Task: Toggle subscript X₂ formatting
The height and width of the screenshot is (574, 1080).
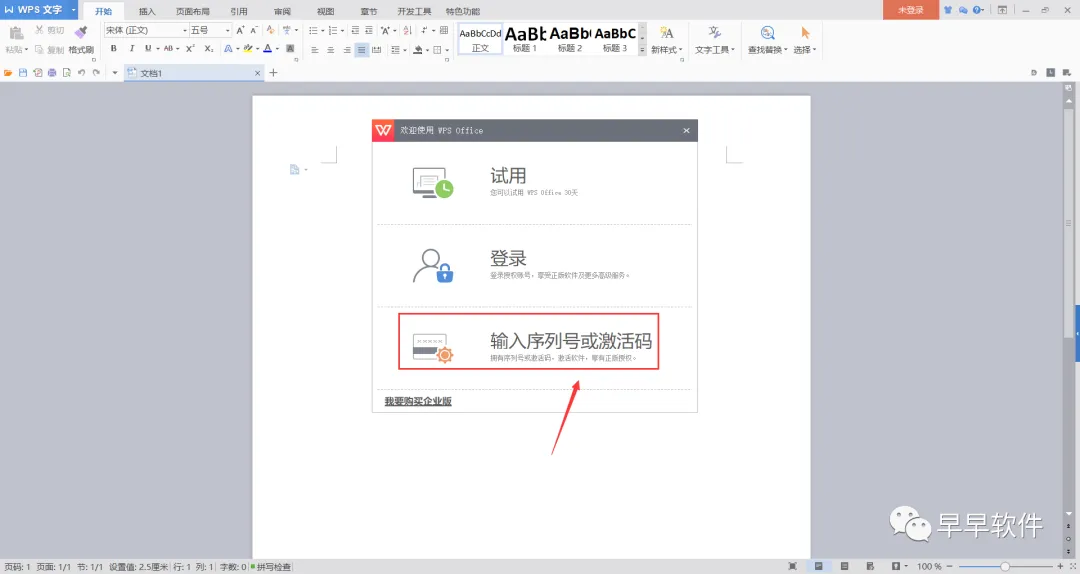Action: coord(209,49)
